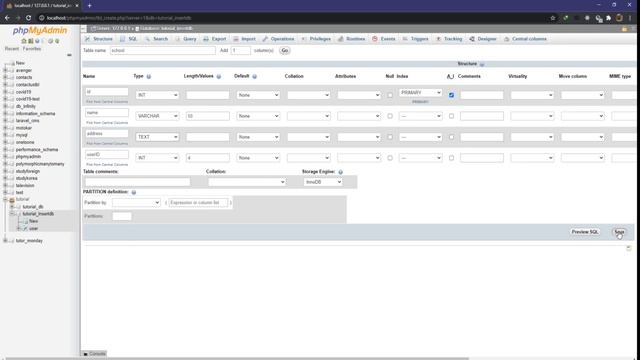640x360 pixels.
Task: Click the red Events clock icon
Action: (375, 39)
